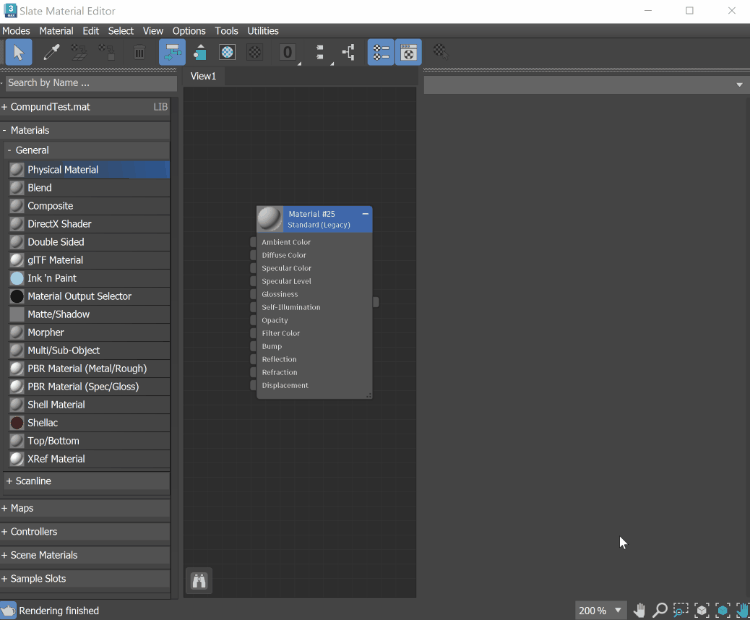This screenshot has height=620, width=750.
Task: Toggle Show Background in Preview checker icon
Action: tap(254, 52)
